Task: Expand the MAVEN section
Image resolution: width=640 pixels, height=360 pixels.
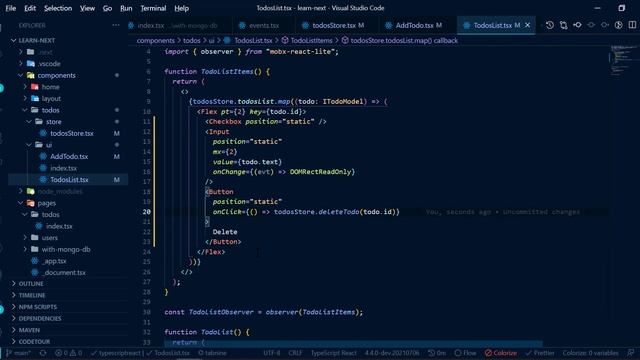Action: pyautogui.click(x=67, y=330)
